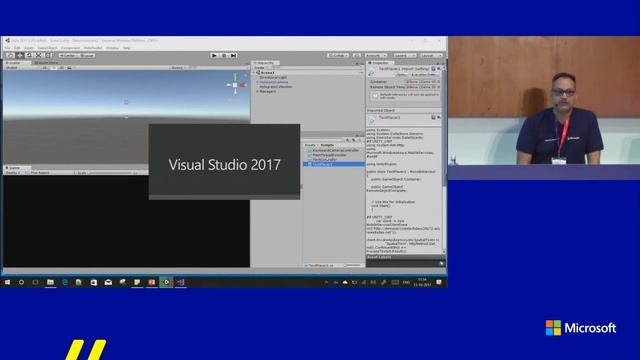Select the Hand tool in Unity toolbar
The image size is (640, 360).
(10, 55)
